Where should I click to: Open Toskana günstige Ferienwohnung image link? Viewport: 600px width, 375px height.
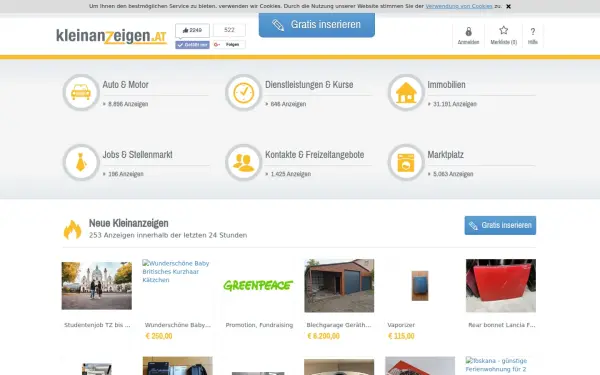[x=497, y=365]
